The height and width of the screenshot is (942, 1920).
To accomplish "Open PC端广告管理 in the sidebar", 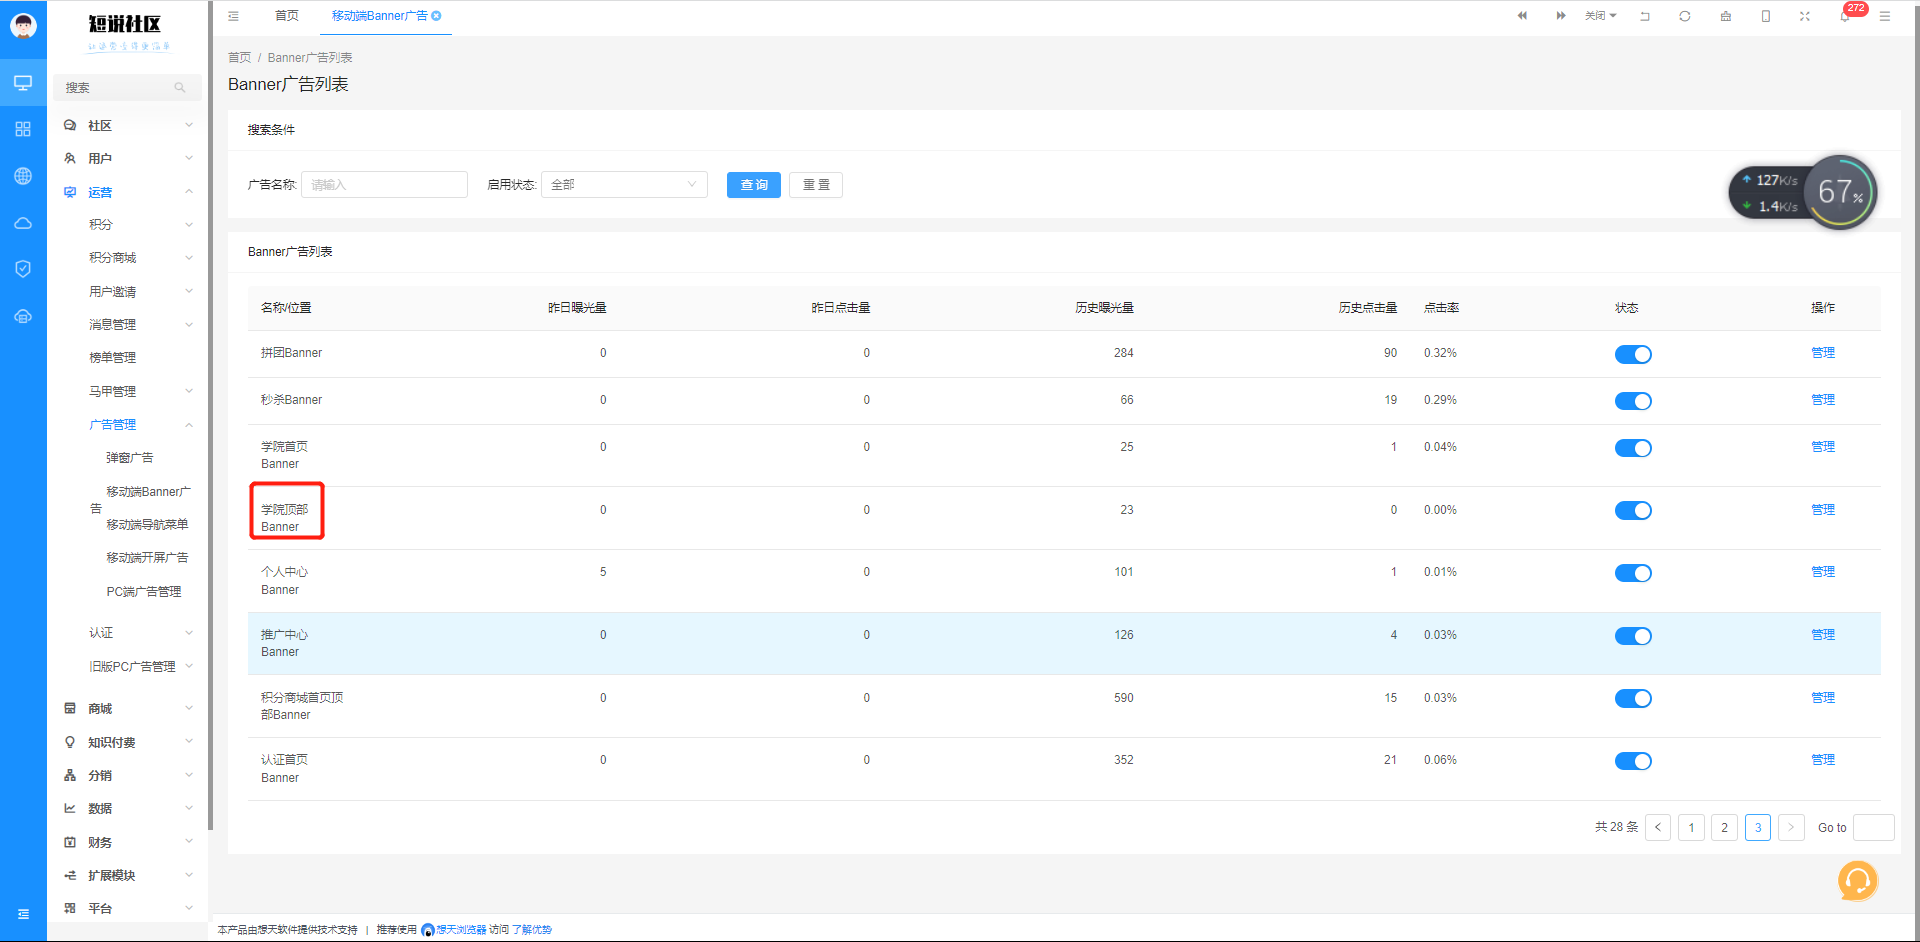I will coord(144,592).
